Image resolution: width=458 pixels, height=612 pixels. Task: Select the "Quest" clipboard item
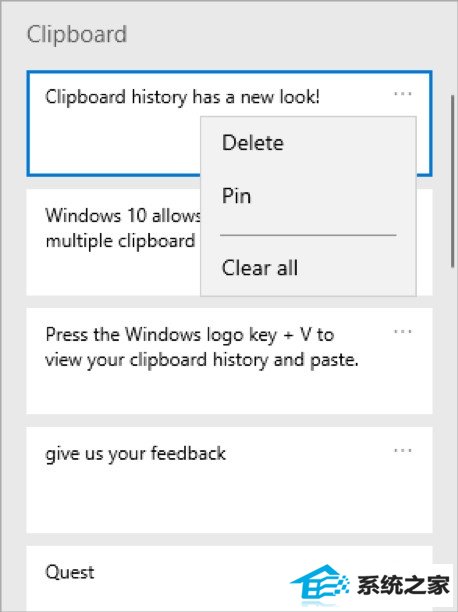[x=156, y=579]
